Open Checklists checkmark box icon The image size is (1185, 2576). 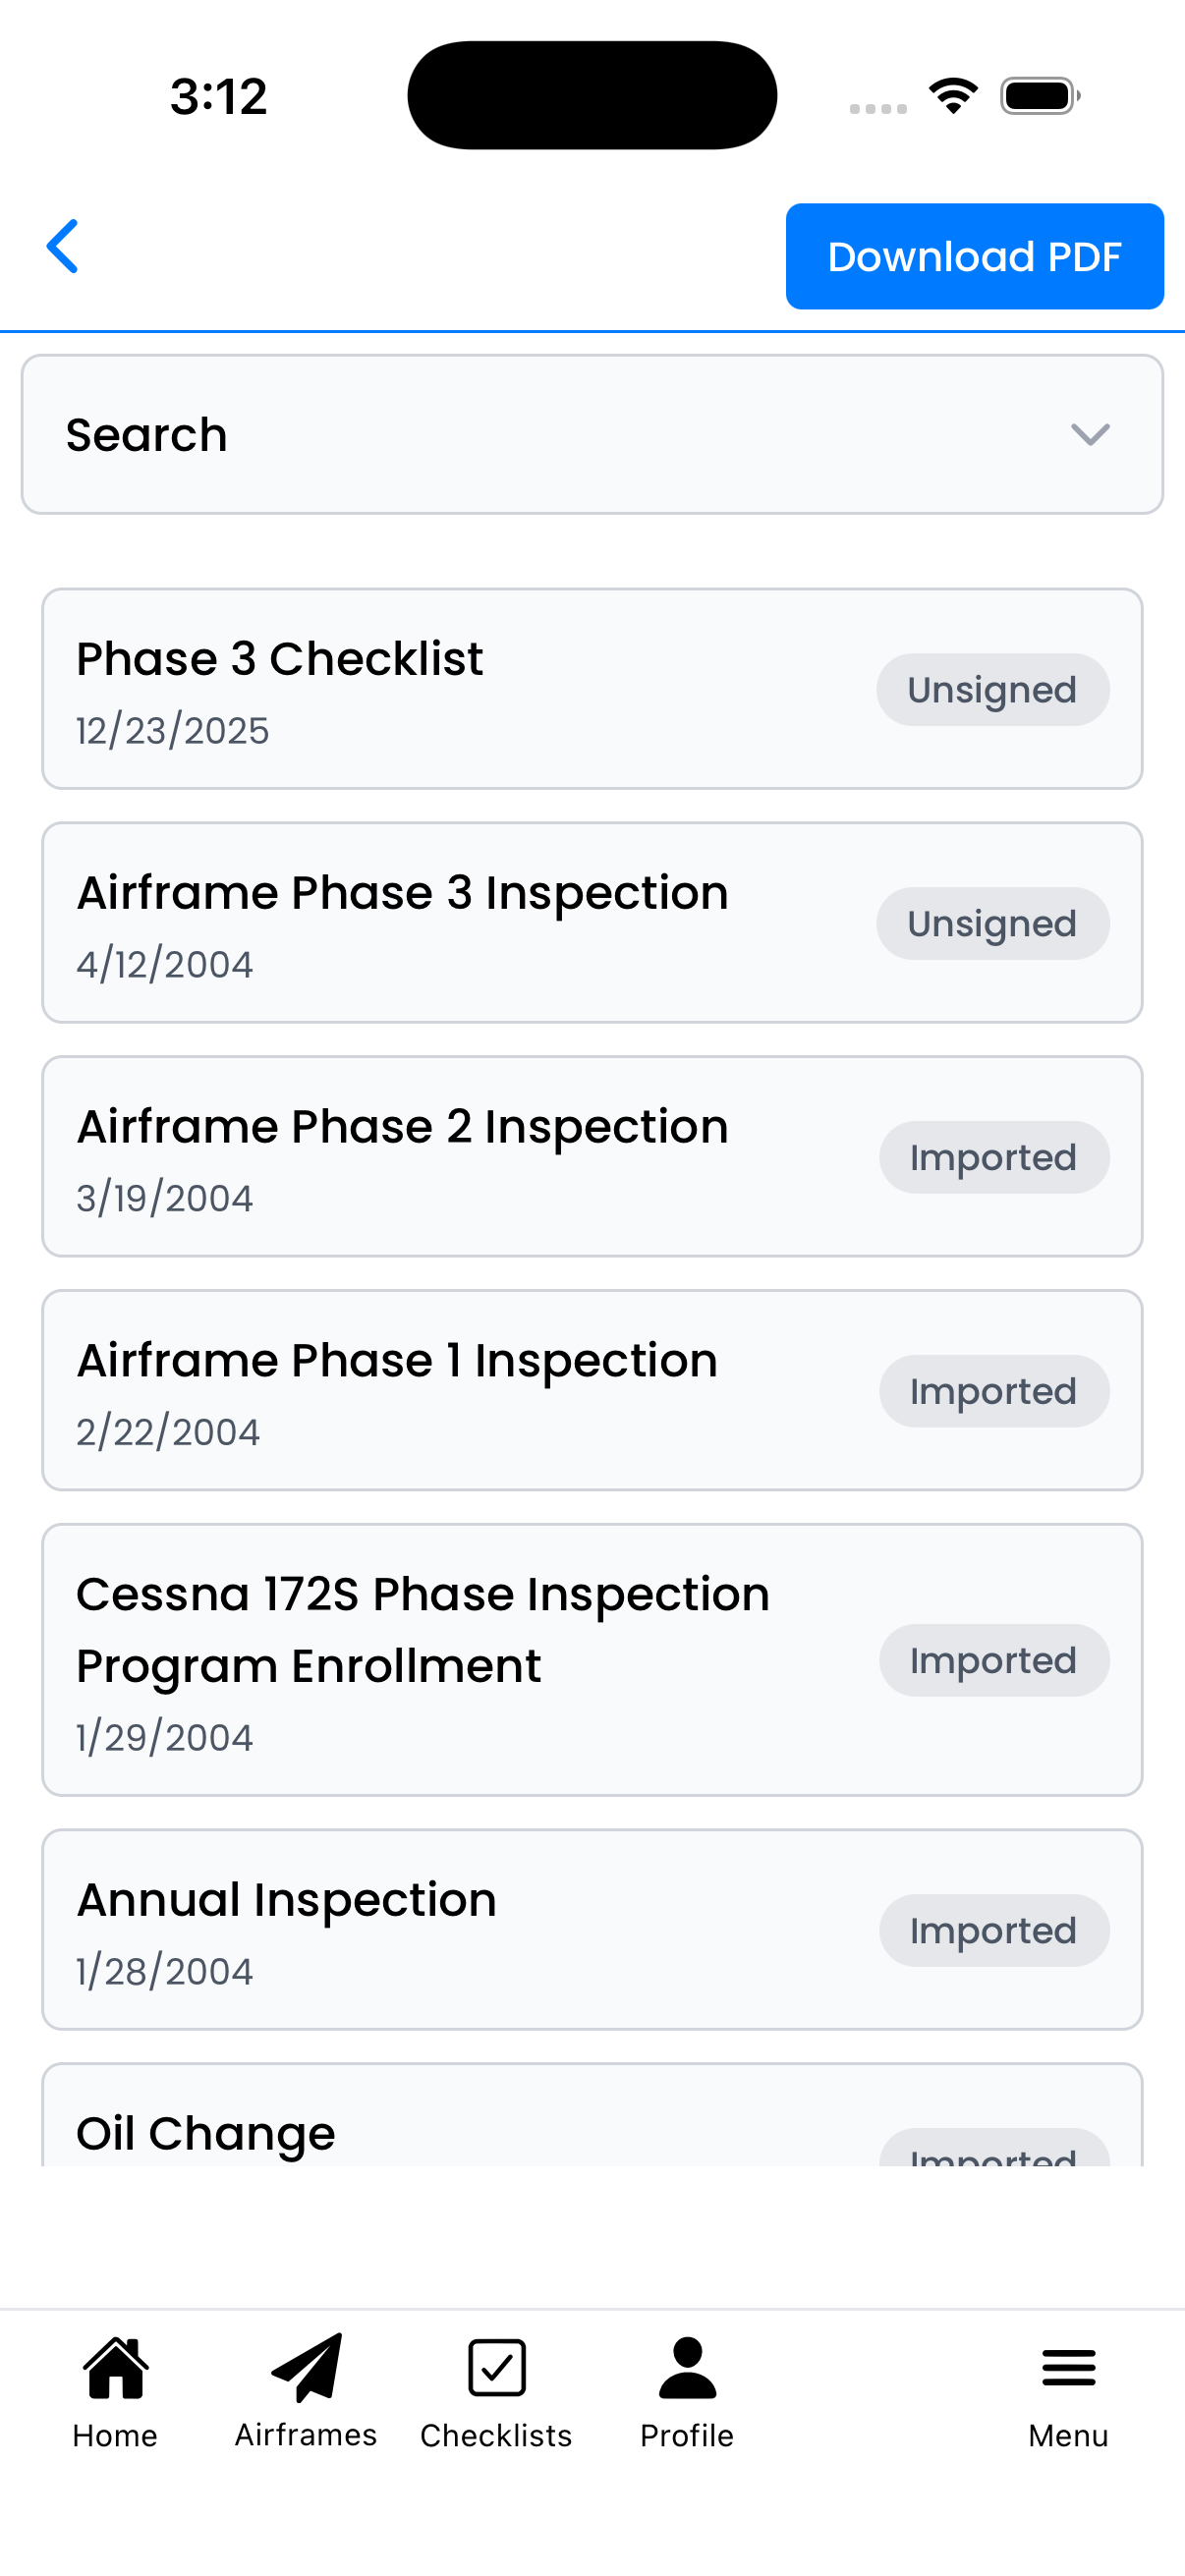pos(496,2368)
